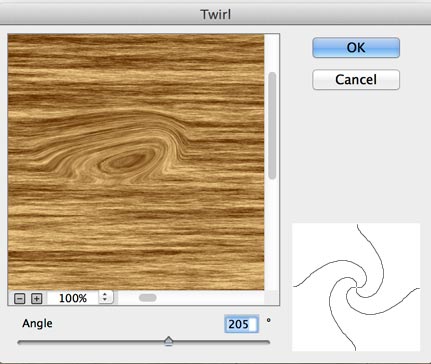Click the wood grain preview image
431x364 pixels.
coord(136,162)
